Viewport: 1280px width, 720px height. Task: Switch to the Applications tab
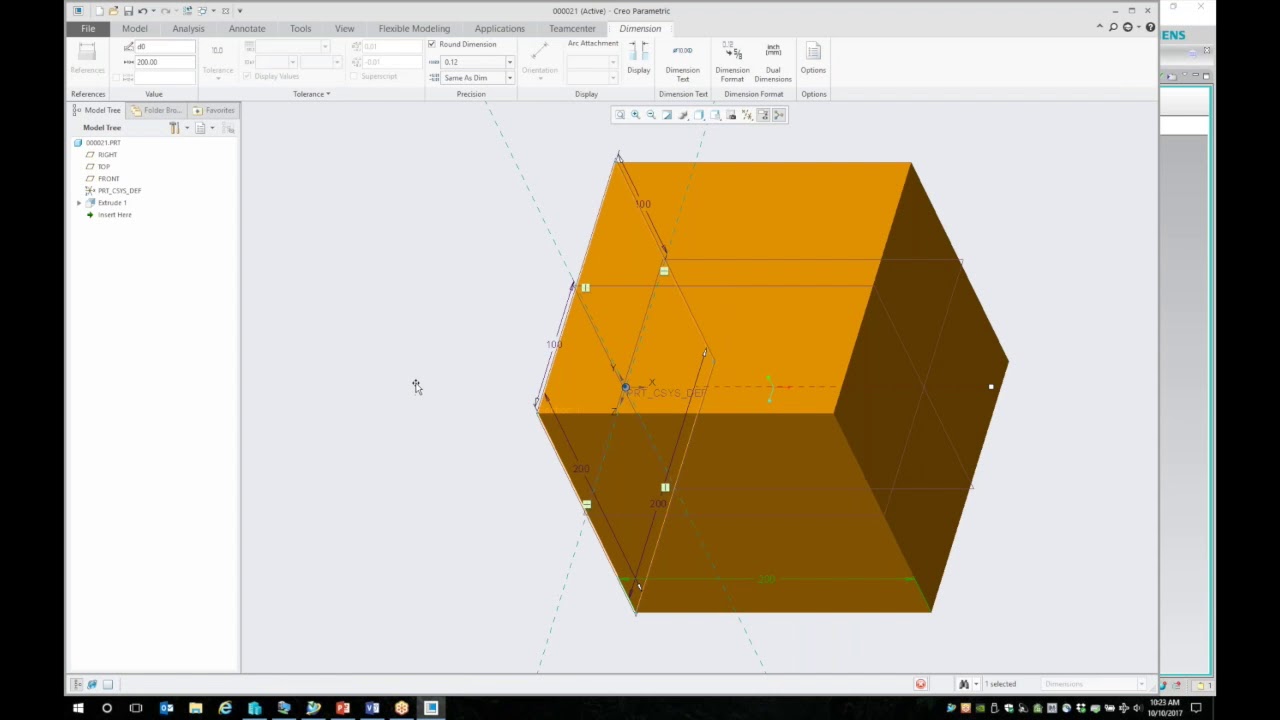499,28
